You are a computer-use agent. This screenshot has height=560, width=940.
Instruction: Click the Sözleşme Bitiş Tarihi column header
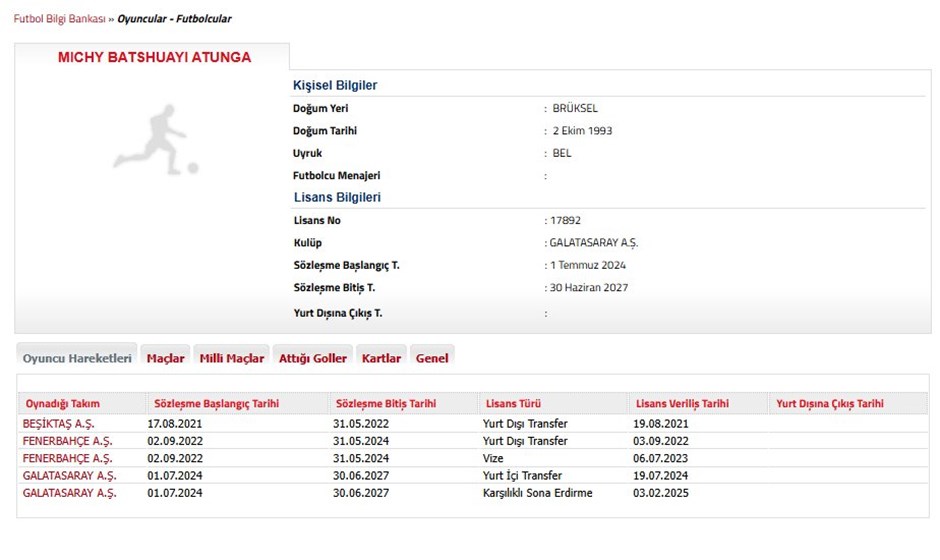386,404
